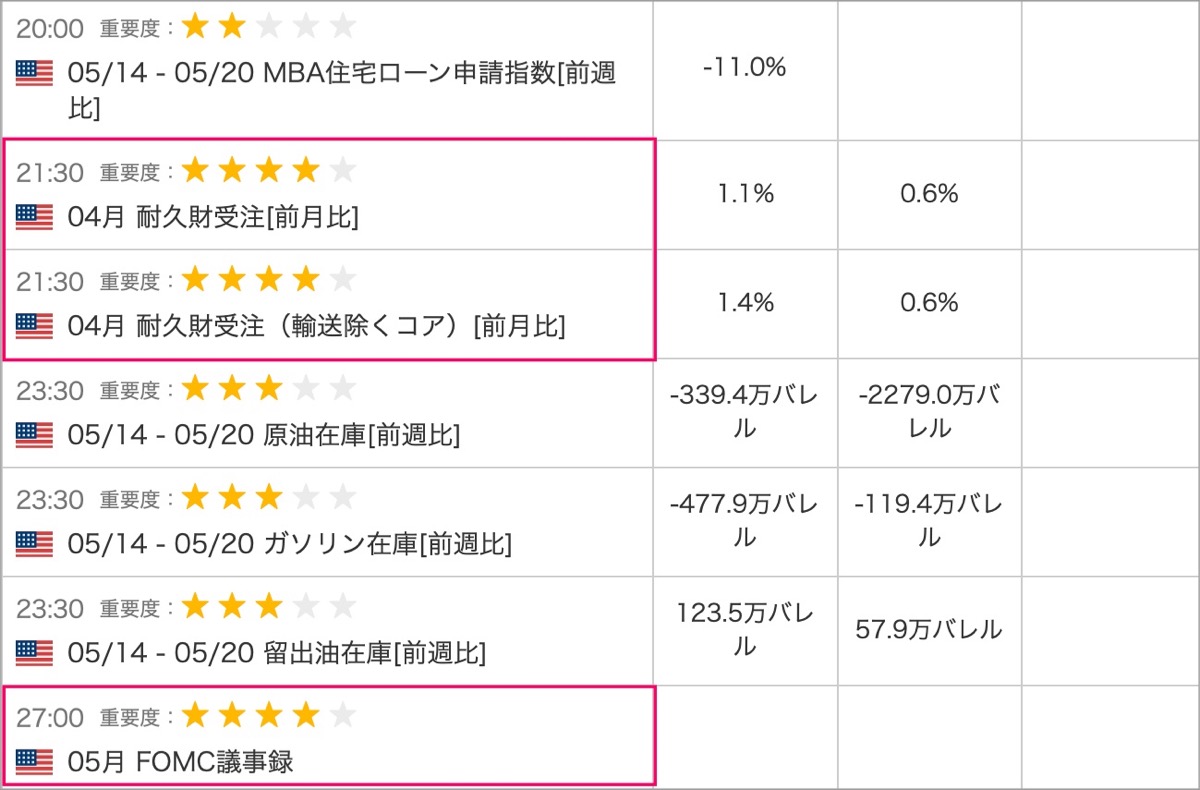This screenshot has height=790, width=1200.
Task: Click US flag beside ガソリン在庫[前週比]
Action: pos(34,543)
